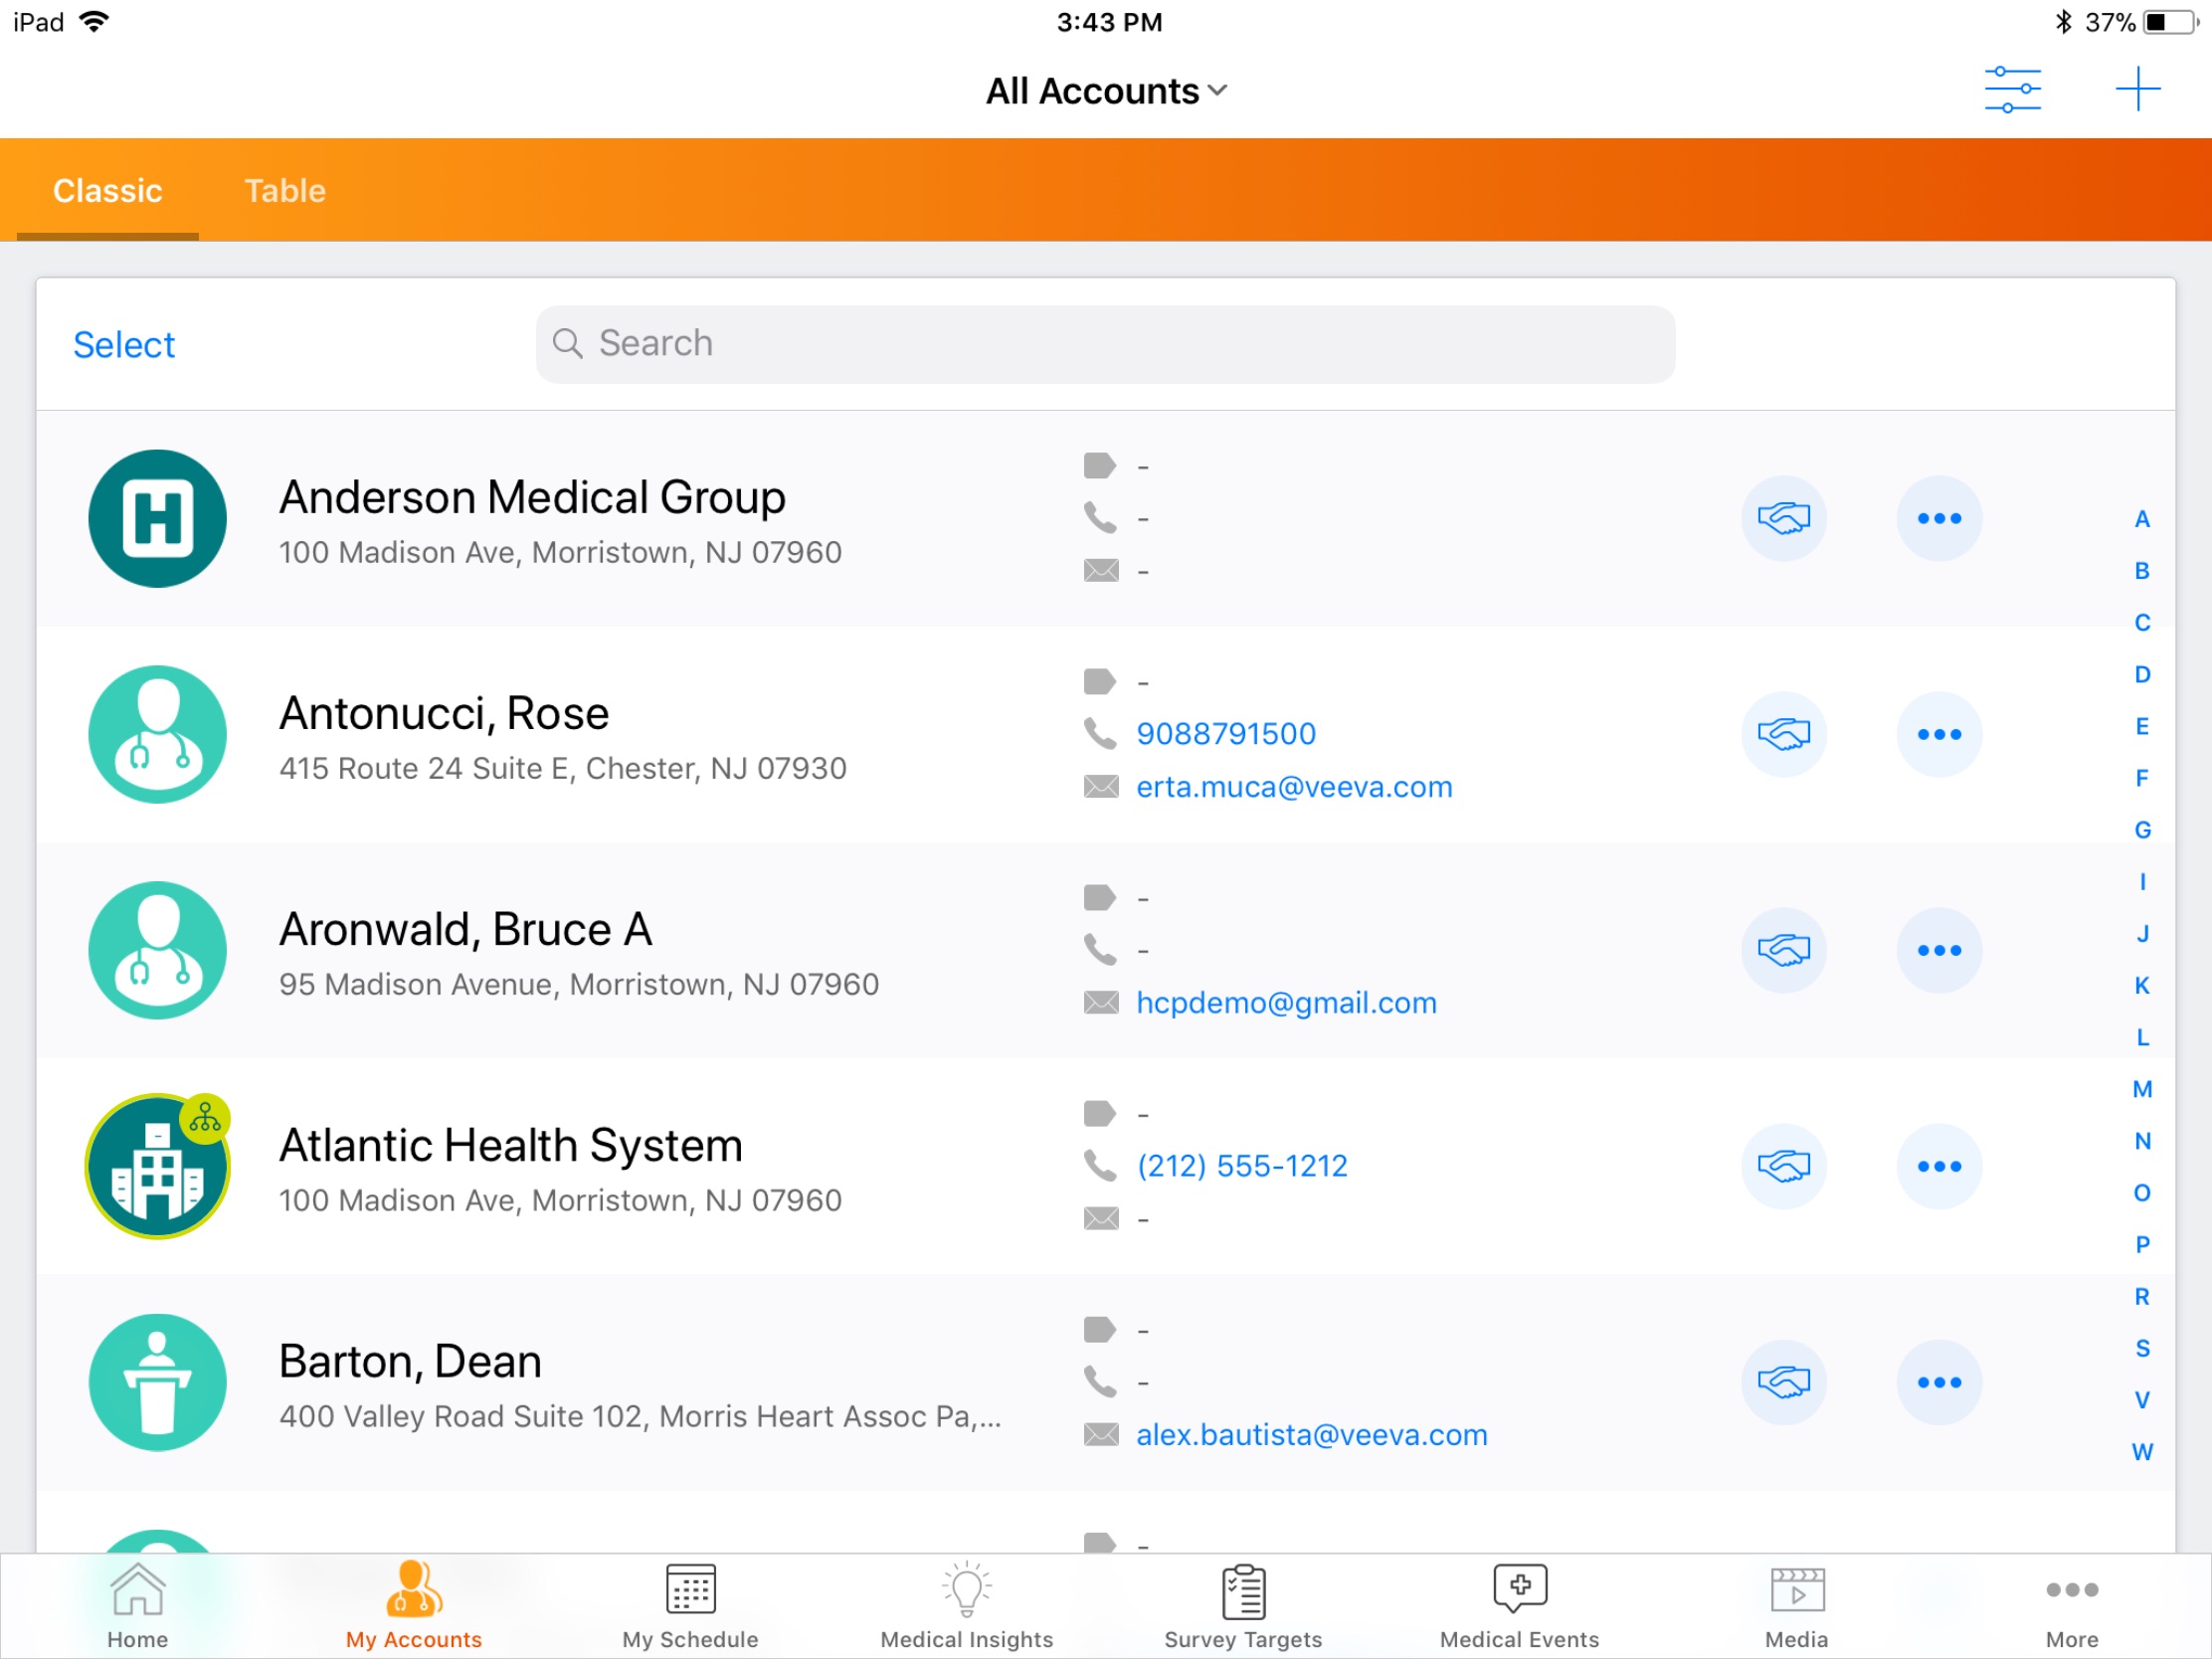The height and width of the screenshot is (1659, 2212).
Task: Open the filter sliders icon
Action: pos(2012,90)
